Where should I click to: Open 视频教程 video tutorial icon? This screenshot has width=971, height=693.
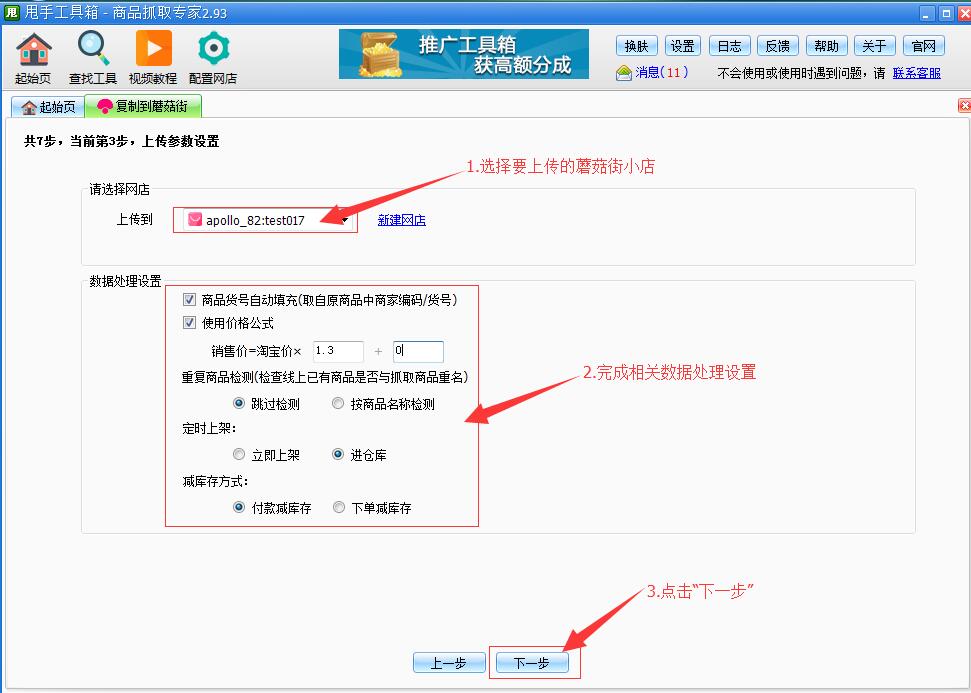pos(153,57)
